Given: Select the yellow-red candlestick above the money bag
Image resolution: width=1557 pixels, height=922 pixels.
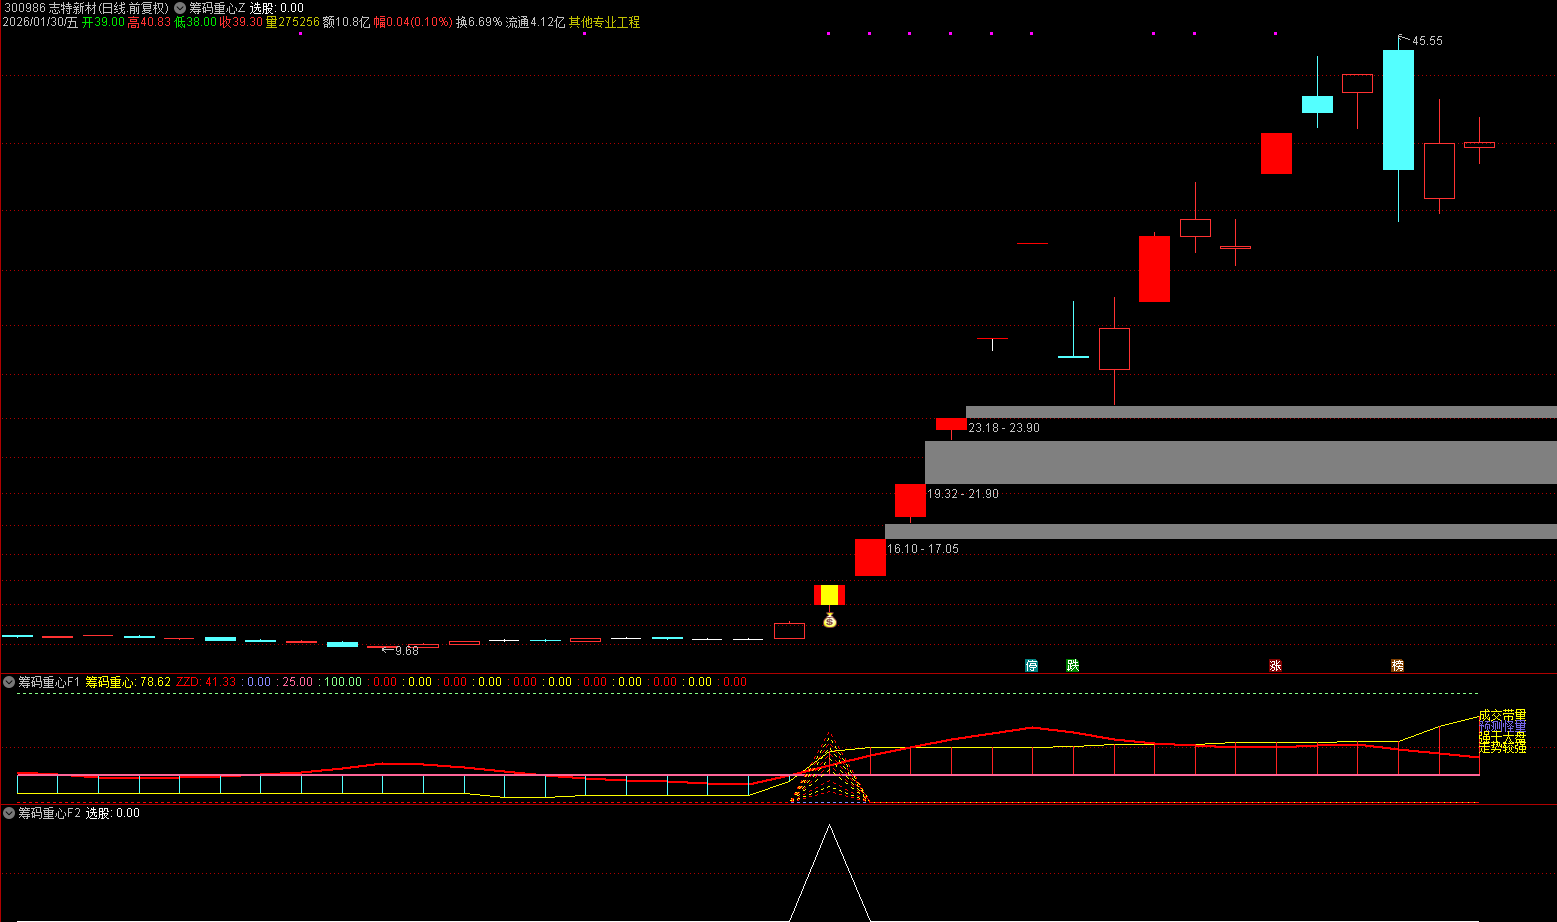Looking at the screenshot, I should [829, 595].
